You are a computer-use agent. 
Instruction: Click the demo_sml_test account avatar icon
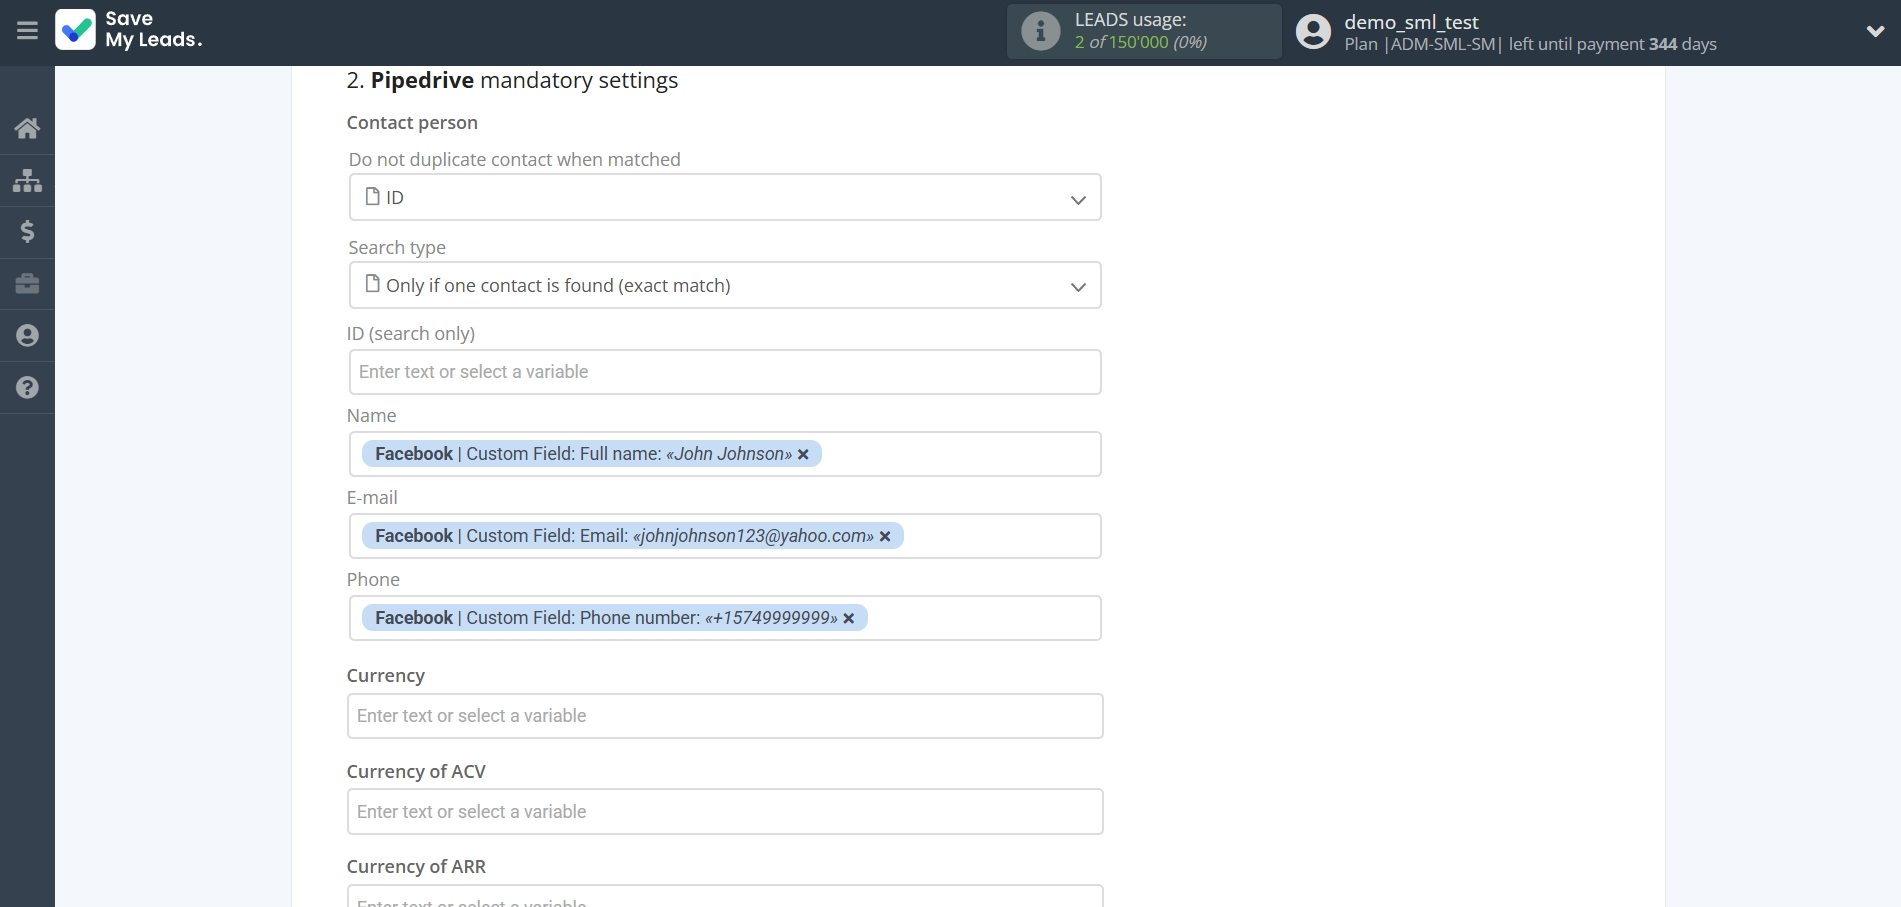[x=1313, y=31]
